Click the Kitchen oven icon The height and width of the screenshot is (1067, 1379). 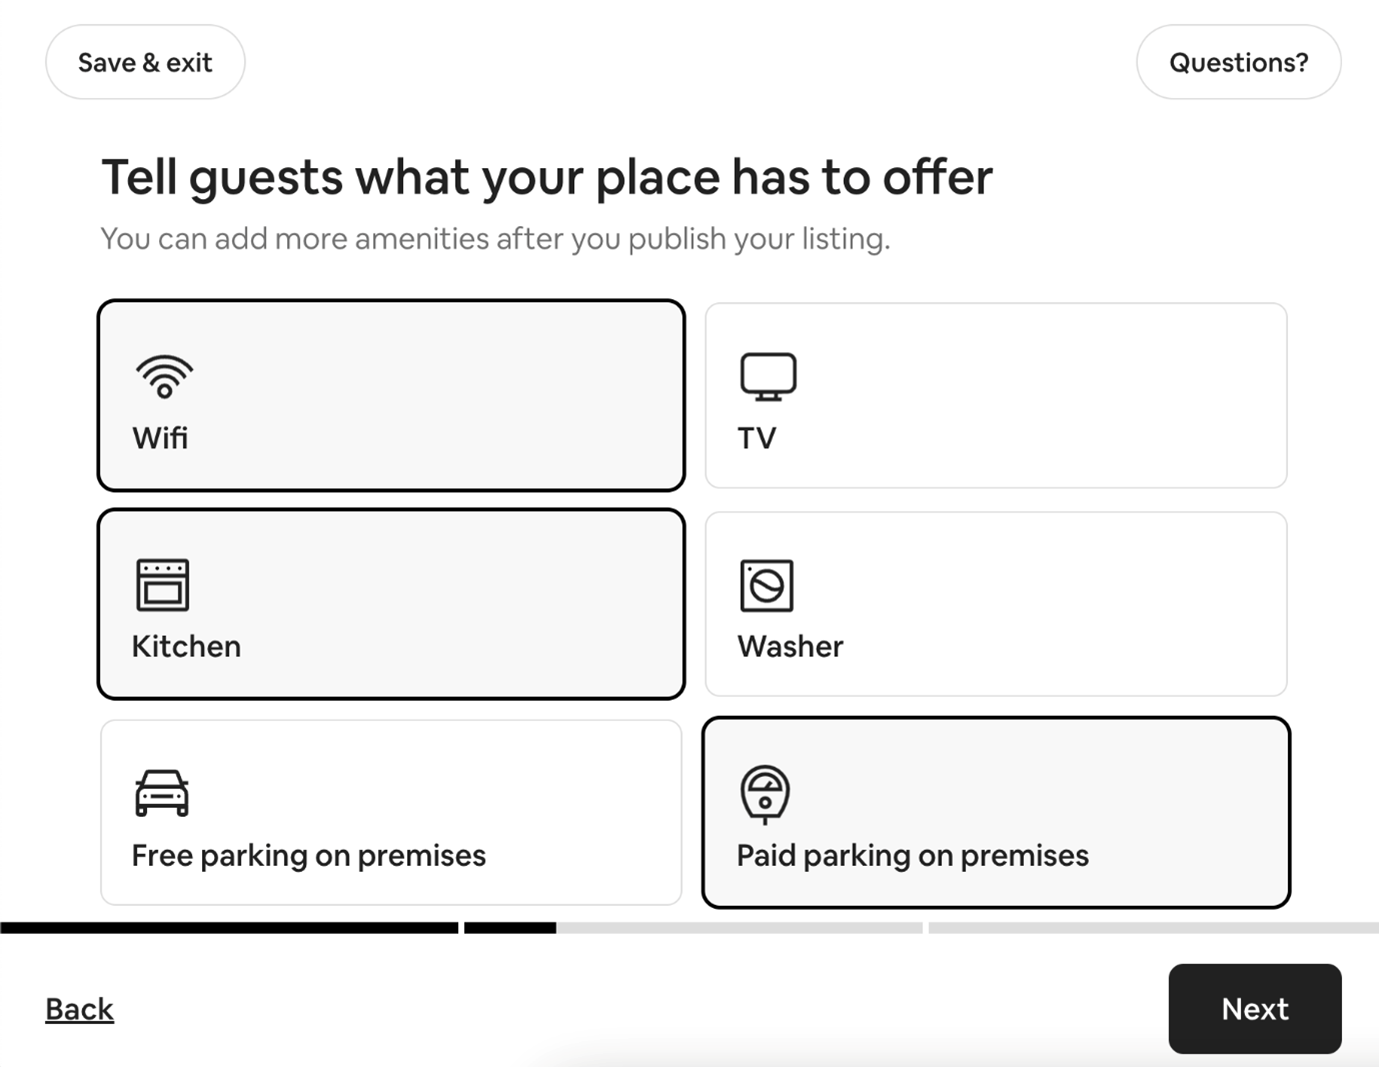click(x=162, y=585)
